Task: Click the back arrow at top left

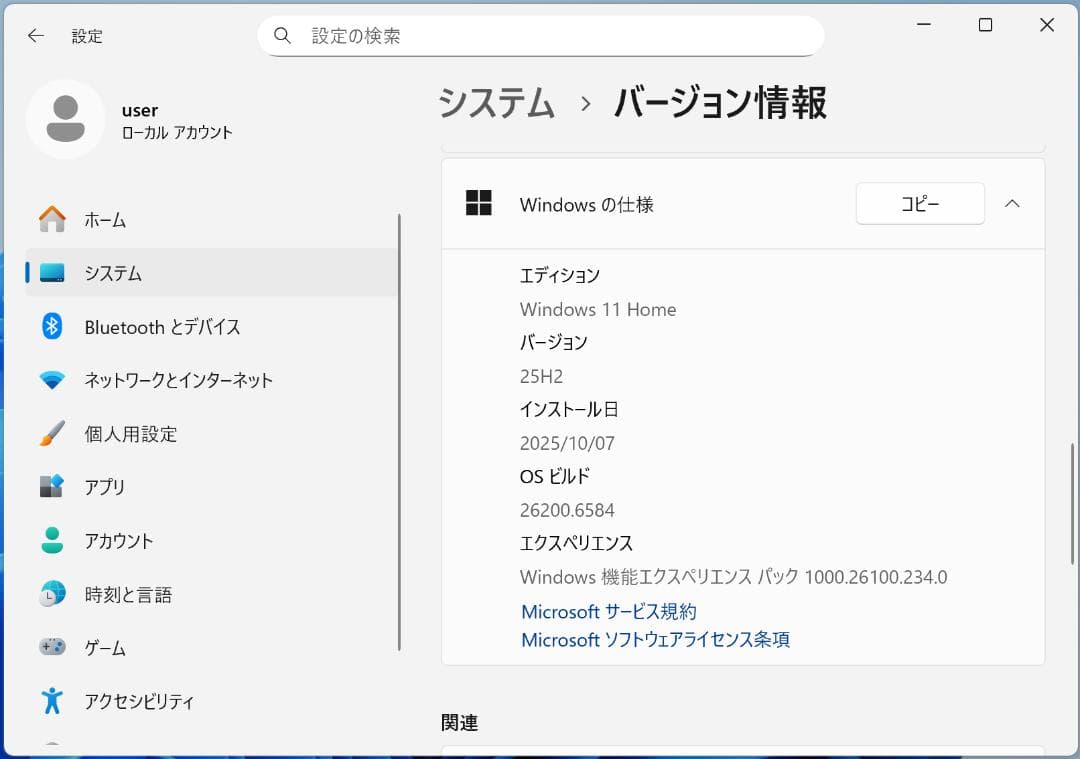Action: click(x=34, y=35)
